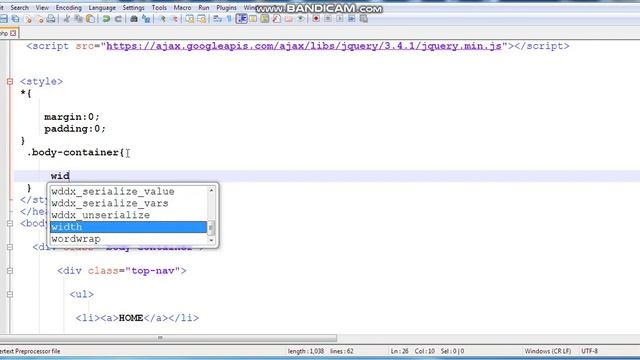The image size is (640, 360).
Task: Click autocomplete list scroll-down arrow
Action: pos(211,240)
